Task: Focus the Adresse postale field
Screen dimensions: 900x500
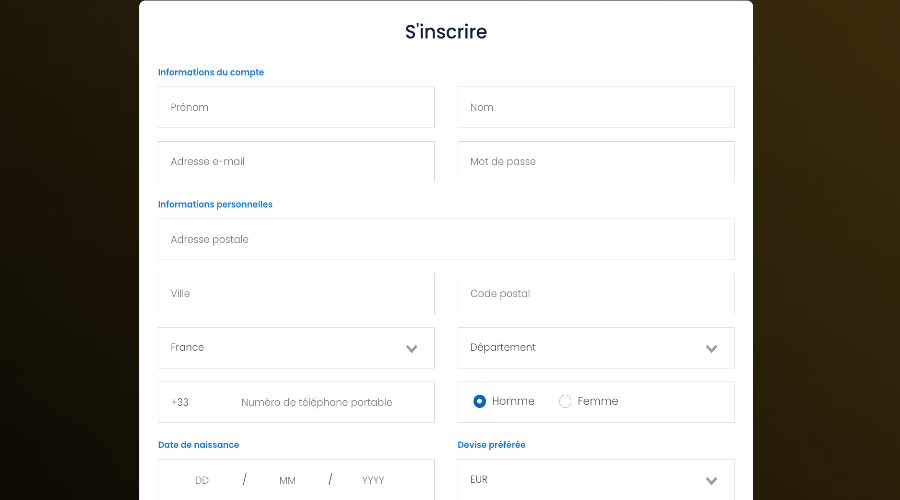Action: pyautogui.click(x=446, y=239)
